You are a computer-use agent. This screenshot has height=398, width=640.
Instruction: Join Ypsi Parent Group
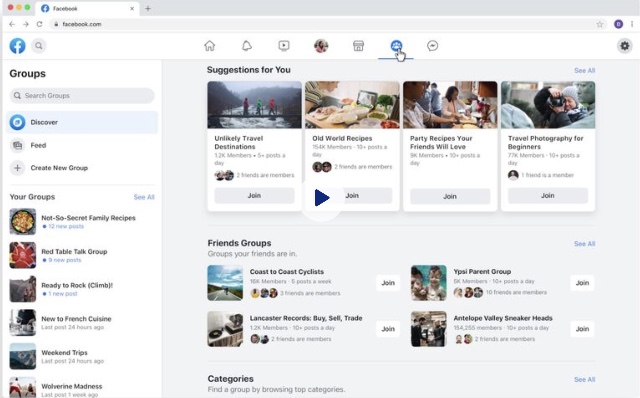[582, 283]
